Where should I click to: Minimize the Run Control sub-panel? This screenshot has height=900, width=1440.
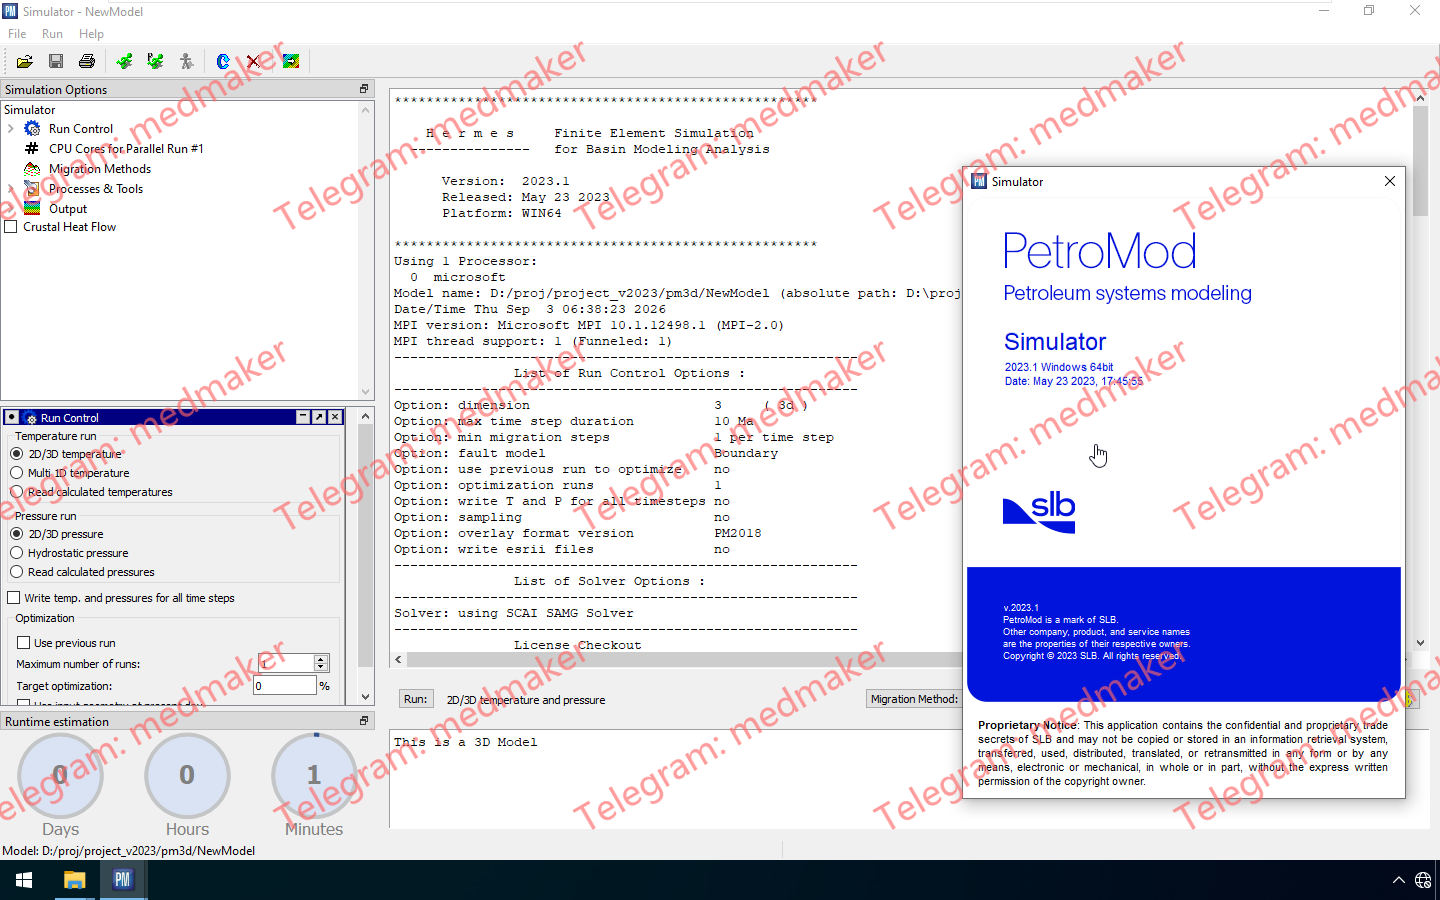point(303,417)
